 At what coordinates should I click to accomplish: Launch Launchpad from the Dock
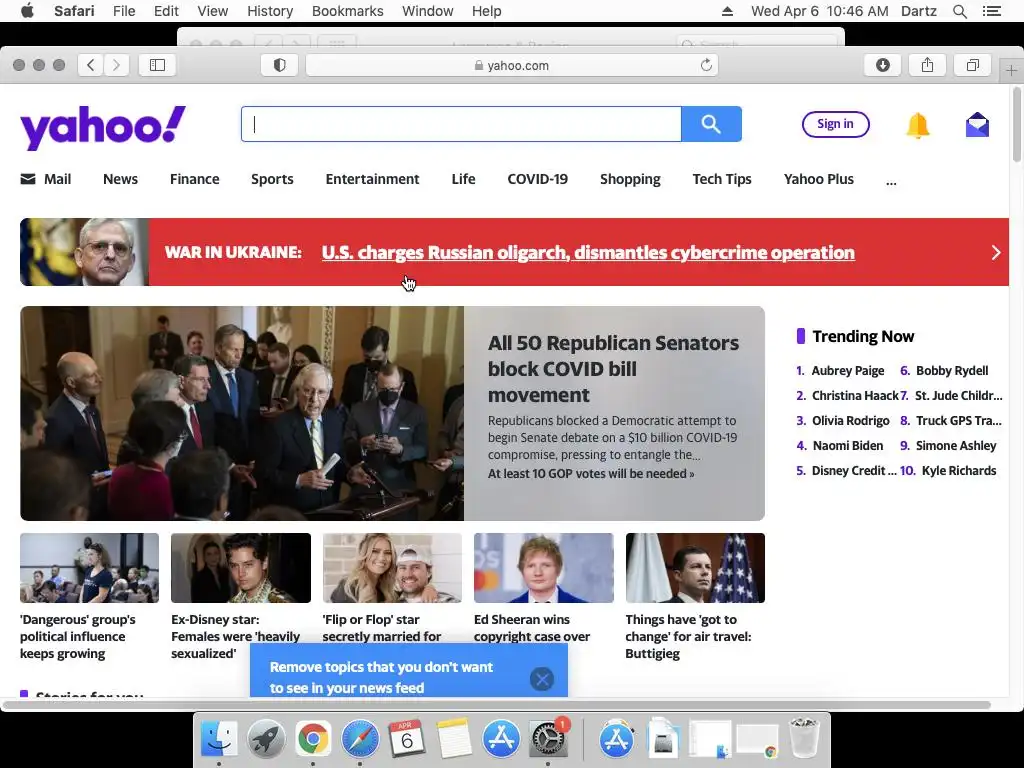click(266, 739)
